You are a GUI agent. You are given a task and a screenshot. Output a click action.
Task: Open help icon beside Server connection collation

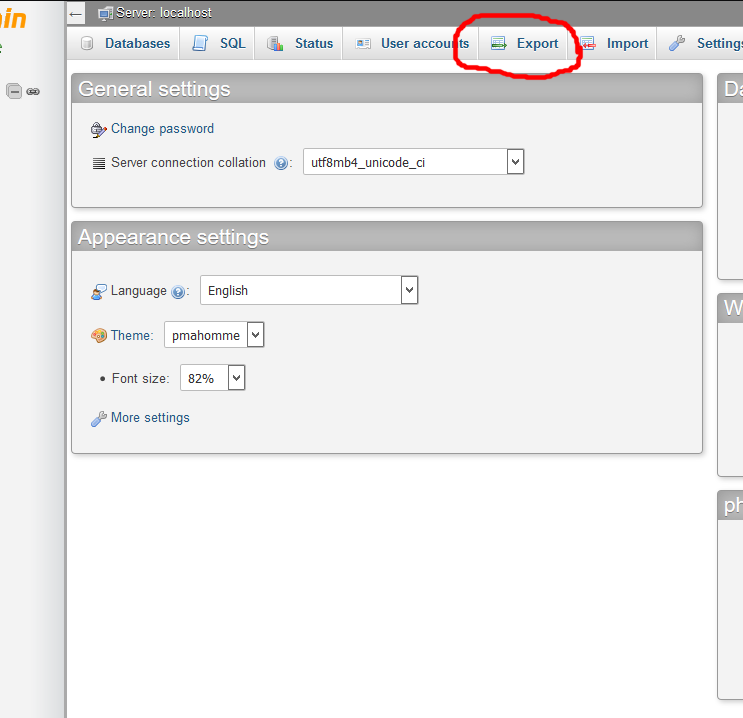(281, 163)
